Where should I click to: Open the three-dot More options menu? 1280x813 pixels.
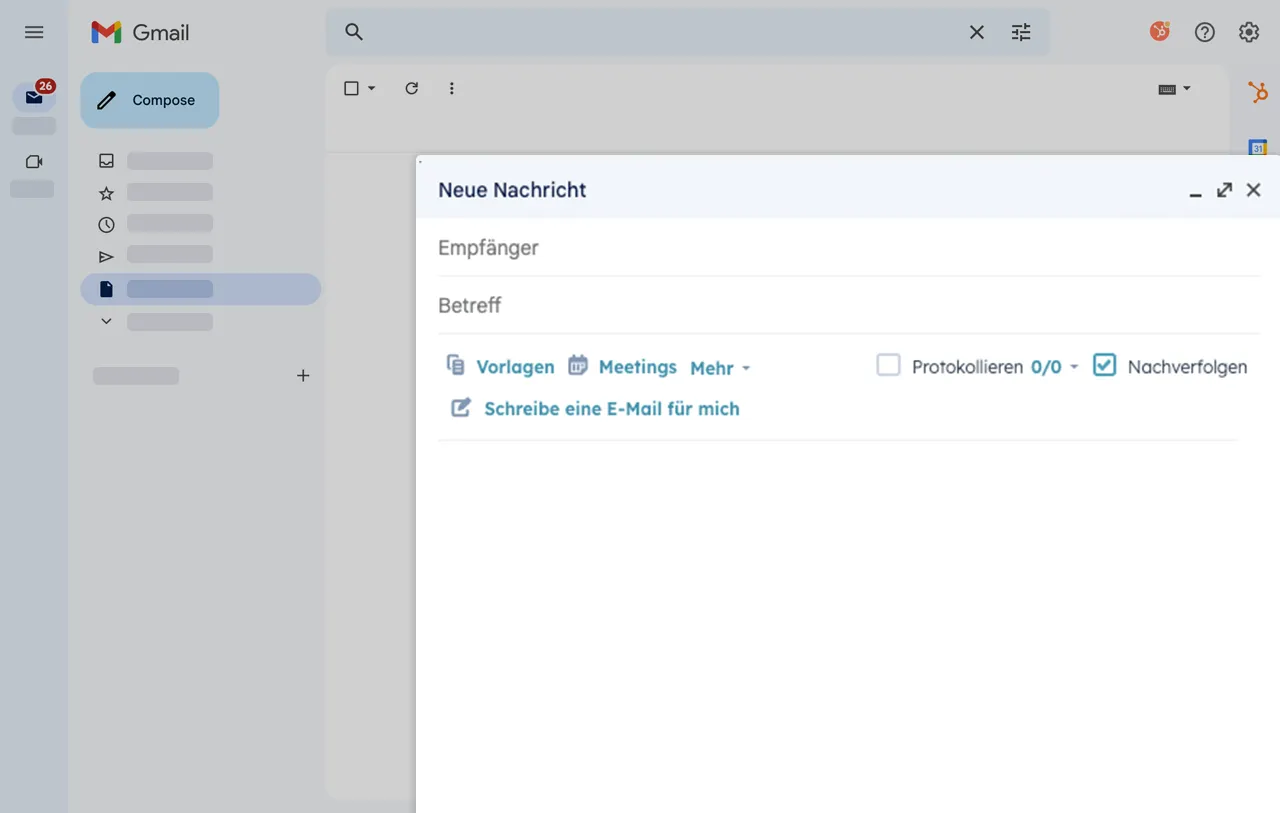pyautogui.click(x=452, y=88)
